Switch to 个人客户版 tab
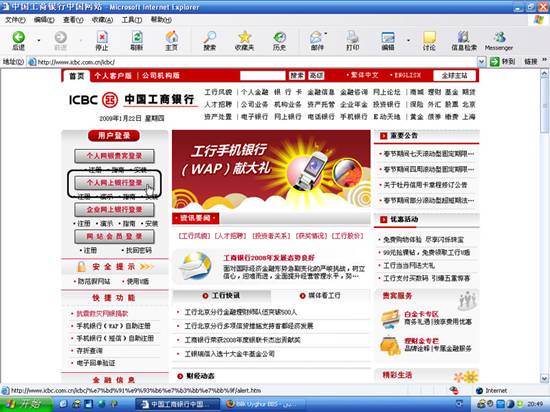Image resolution: width=550 pixels, height=412 pixels. click(113, 76)
